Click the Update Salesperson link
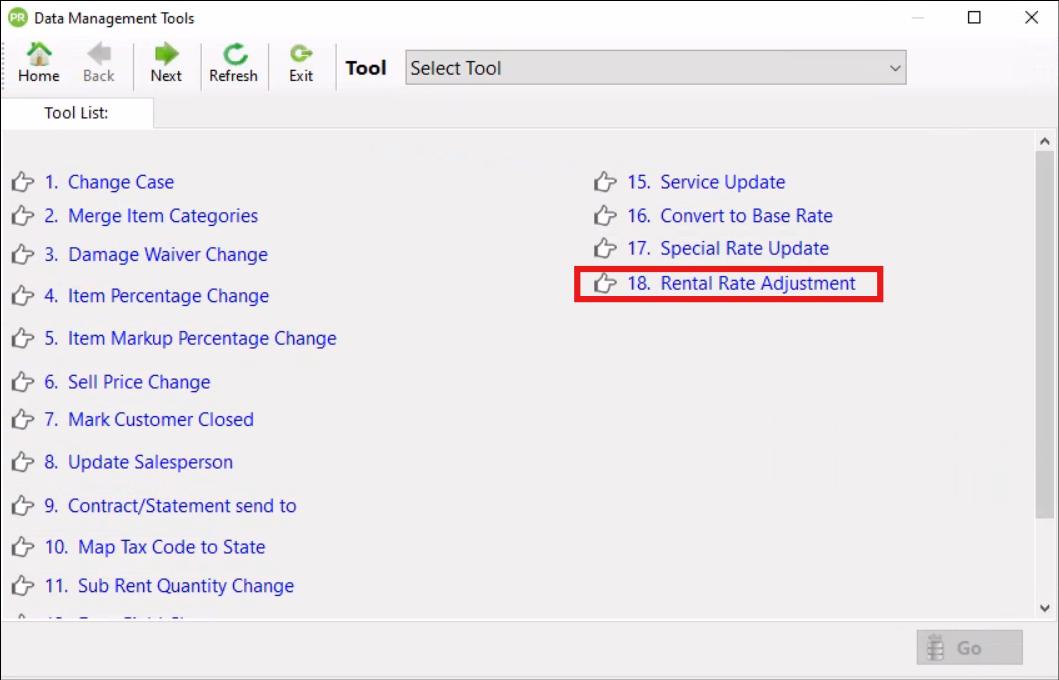Viewport: 1059px width, 680px height. (150, 462)
